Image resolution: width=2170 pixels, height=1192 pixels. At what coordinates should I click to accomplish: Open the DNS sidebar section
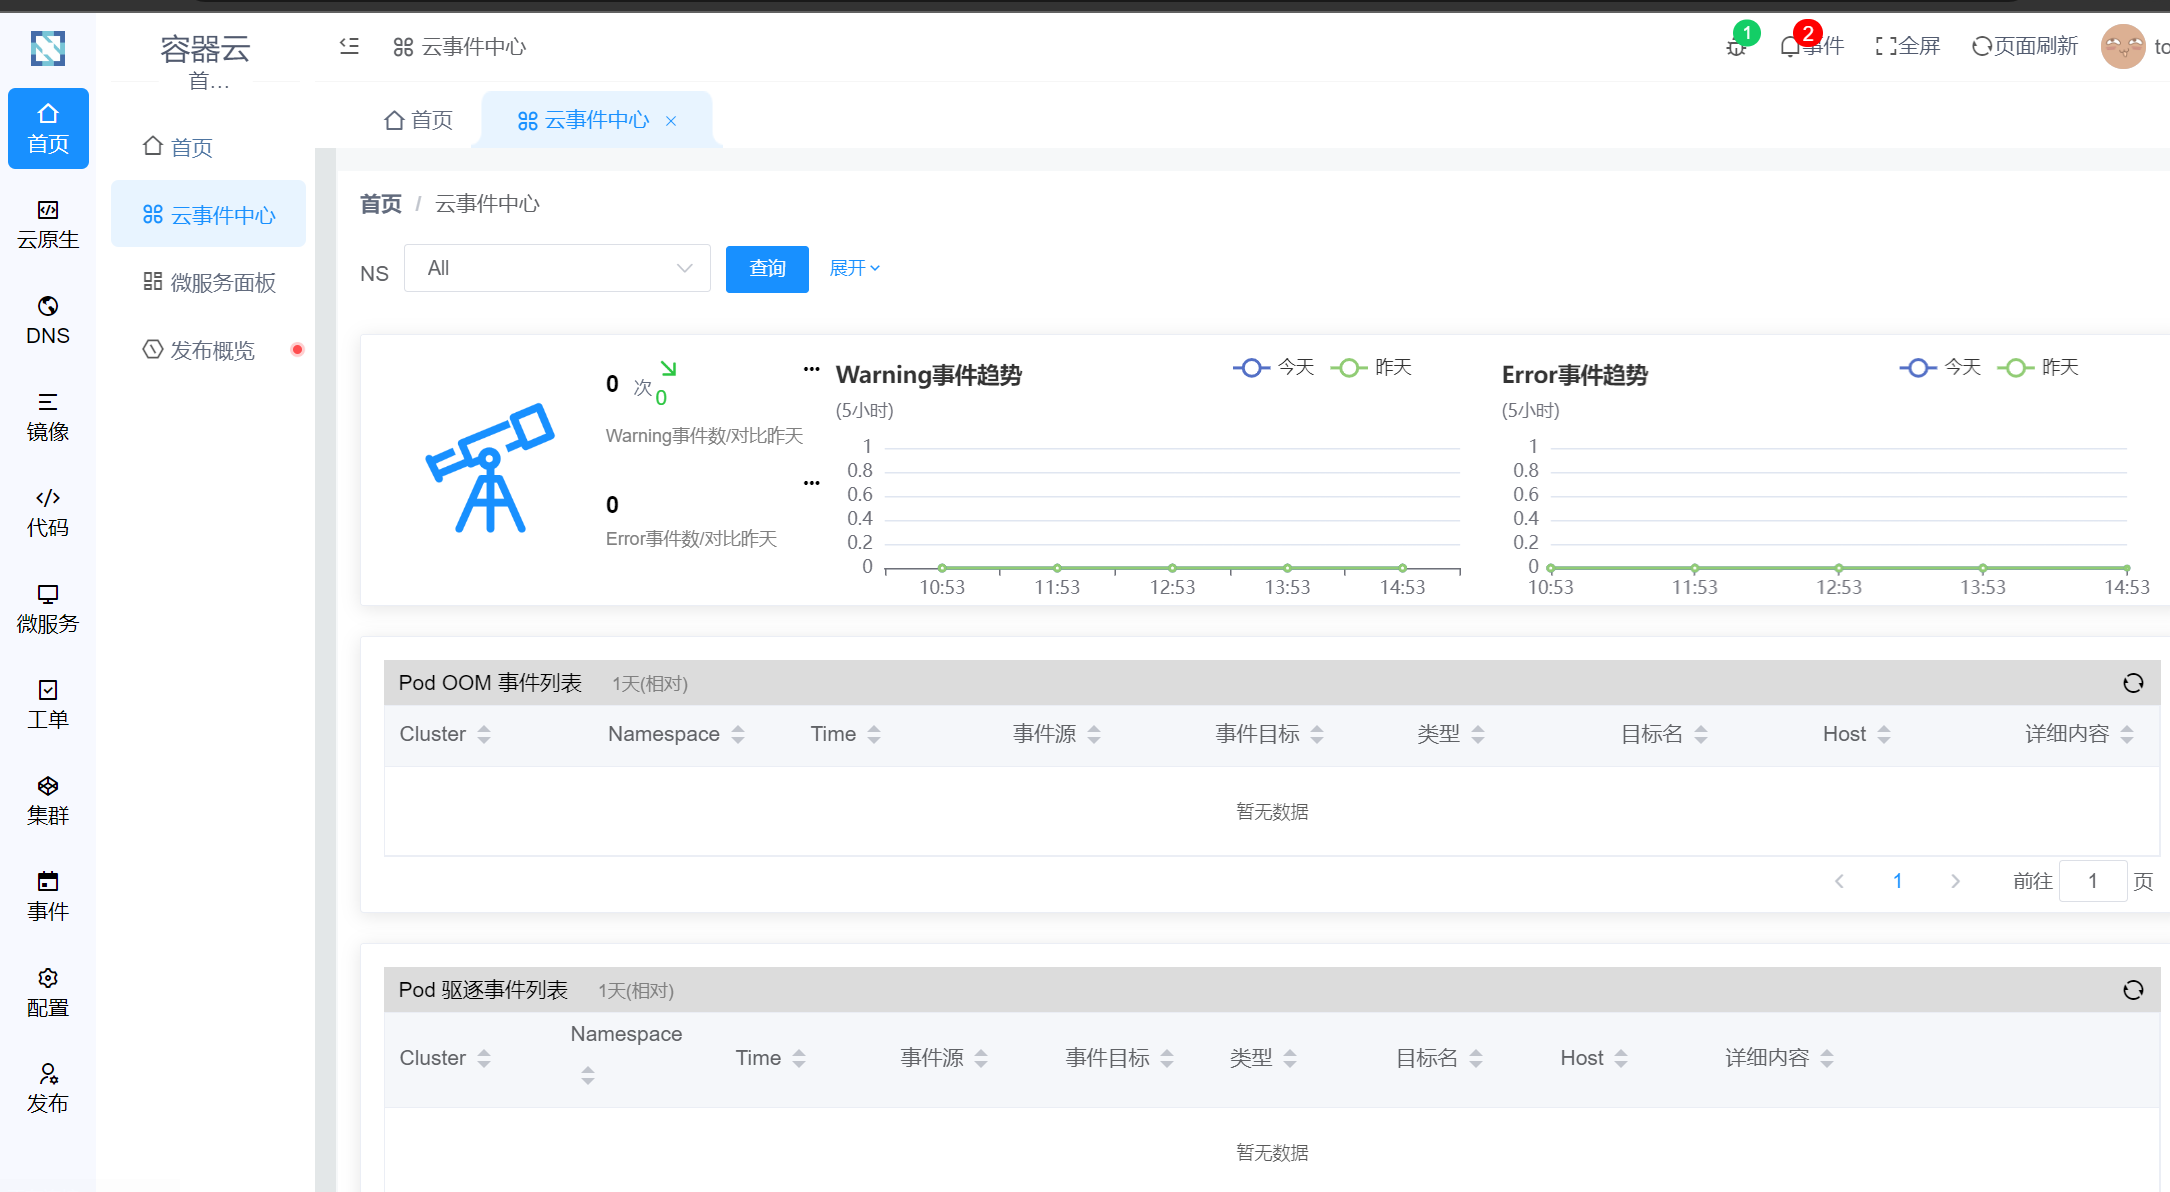pos(48,320)
